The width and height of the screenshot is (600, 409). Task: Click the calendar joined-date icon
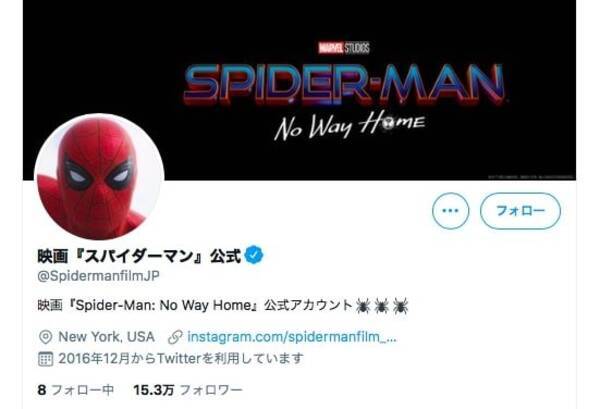[46, 359]
